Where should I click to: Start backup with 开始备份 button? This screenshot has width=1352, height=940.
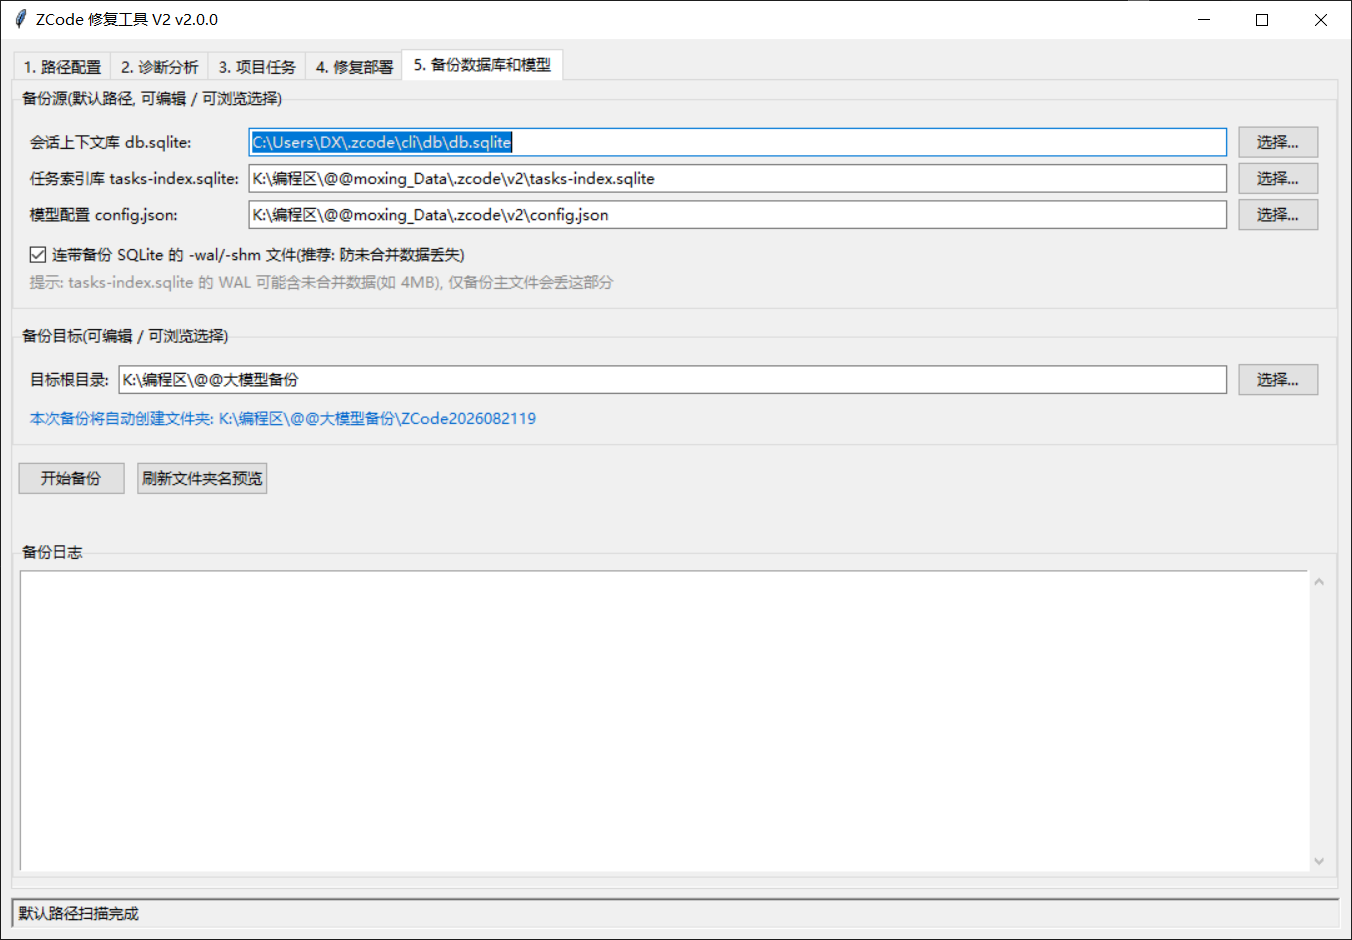(71, 478)
